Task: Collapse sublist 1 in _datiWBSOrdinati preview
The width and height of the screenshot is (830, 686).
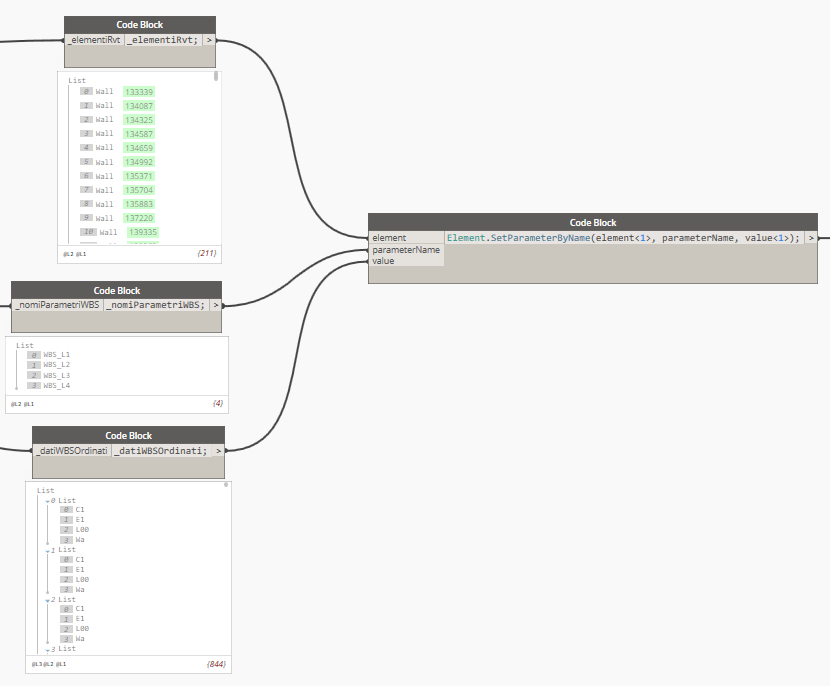Action: (x=47, y=550)
